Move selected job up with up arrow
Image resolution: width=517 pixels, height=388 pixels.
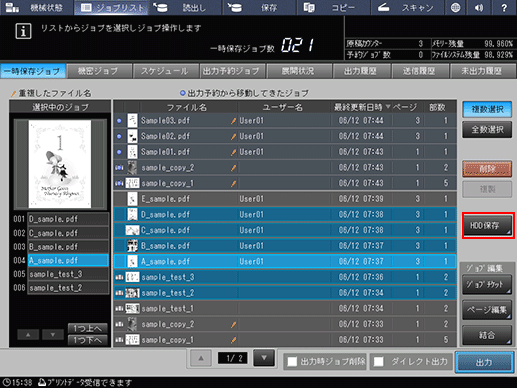click(x=28, y=334)
